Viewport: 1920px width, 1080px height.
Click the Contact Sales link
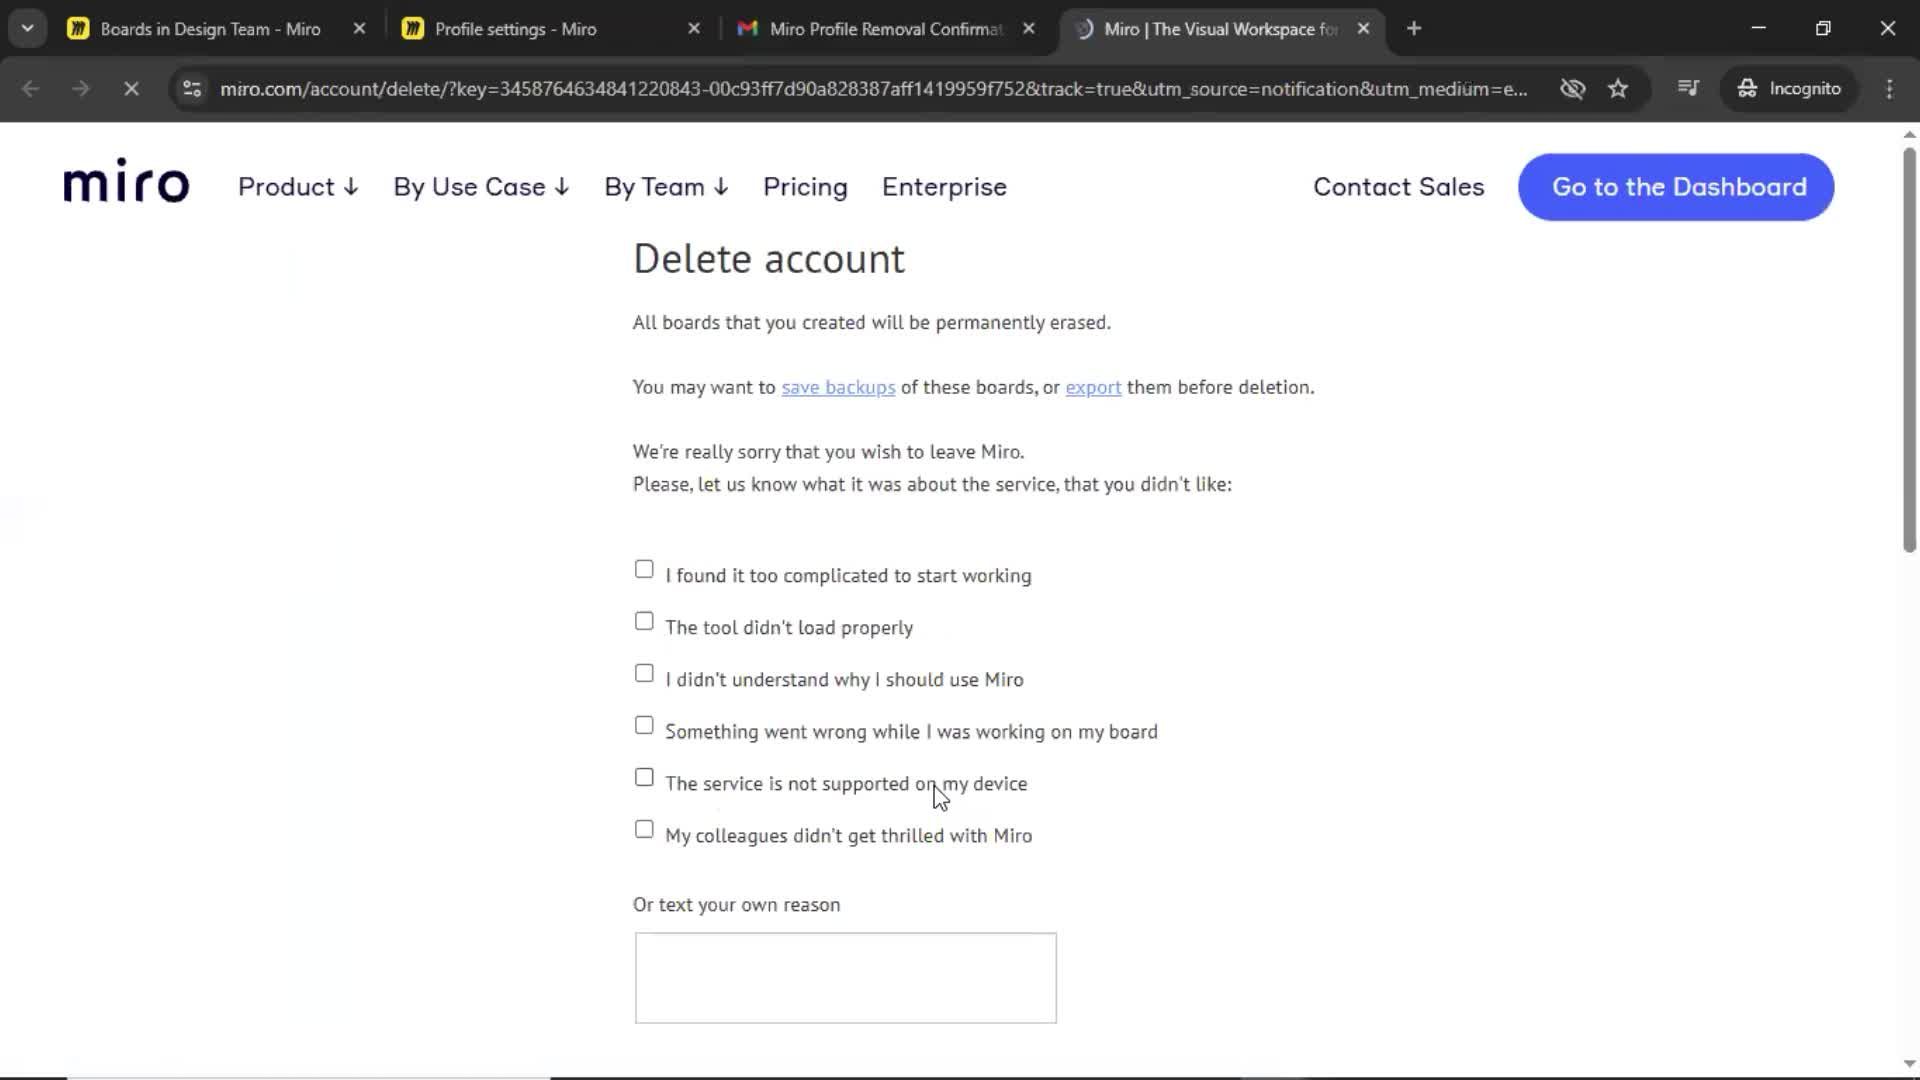coord(1398,187)
